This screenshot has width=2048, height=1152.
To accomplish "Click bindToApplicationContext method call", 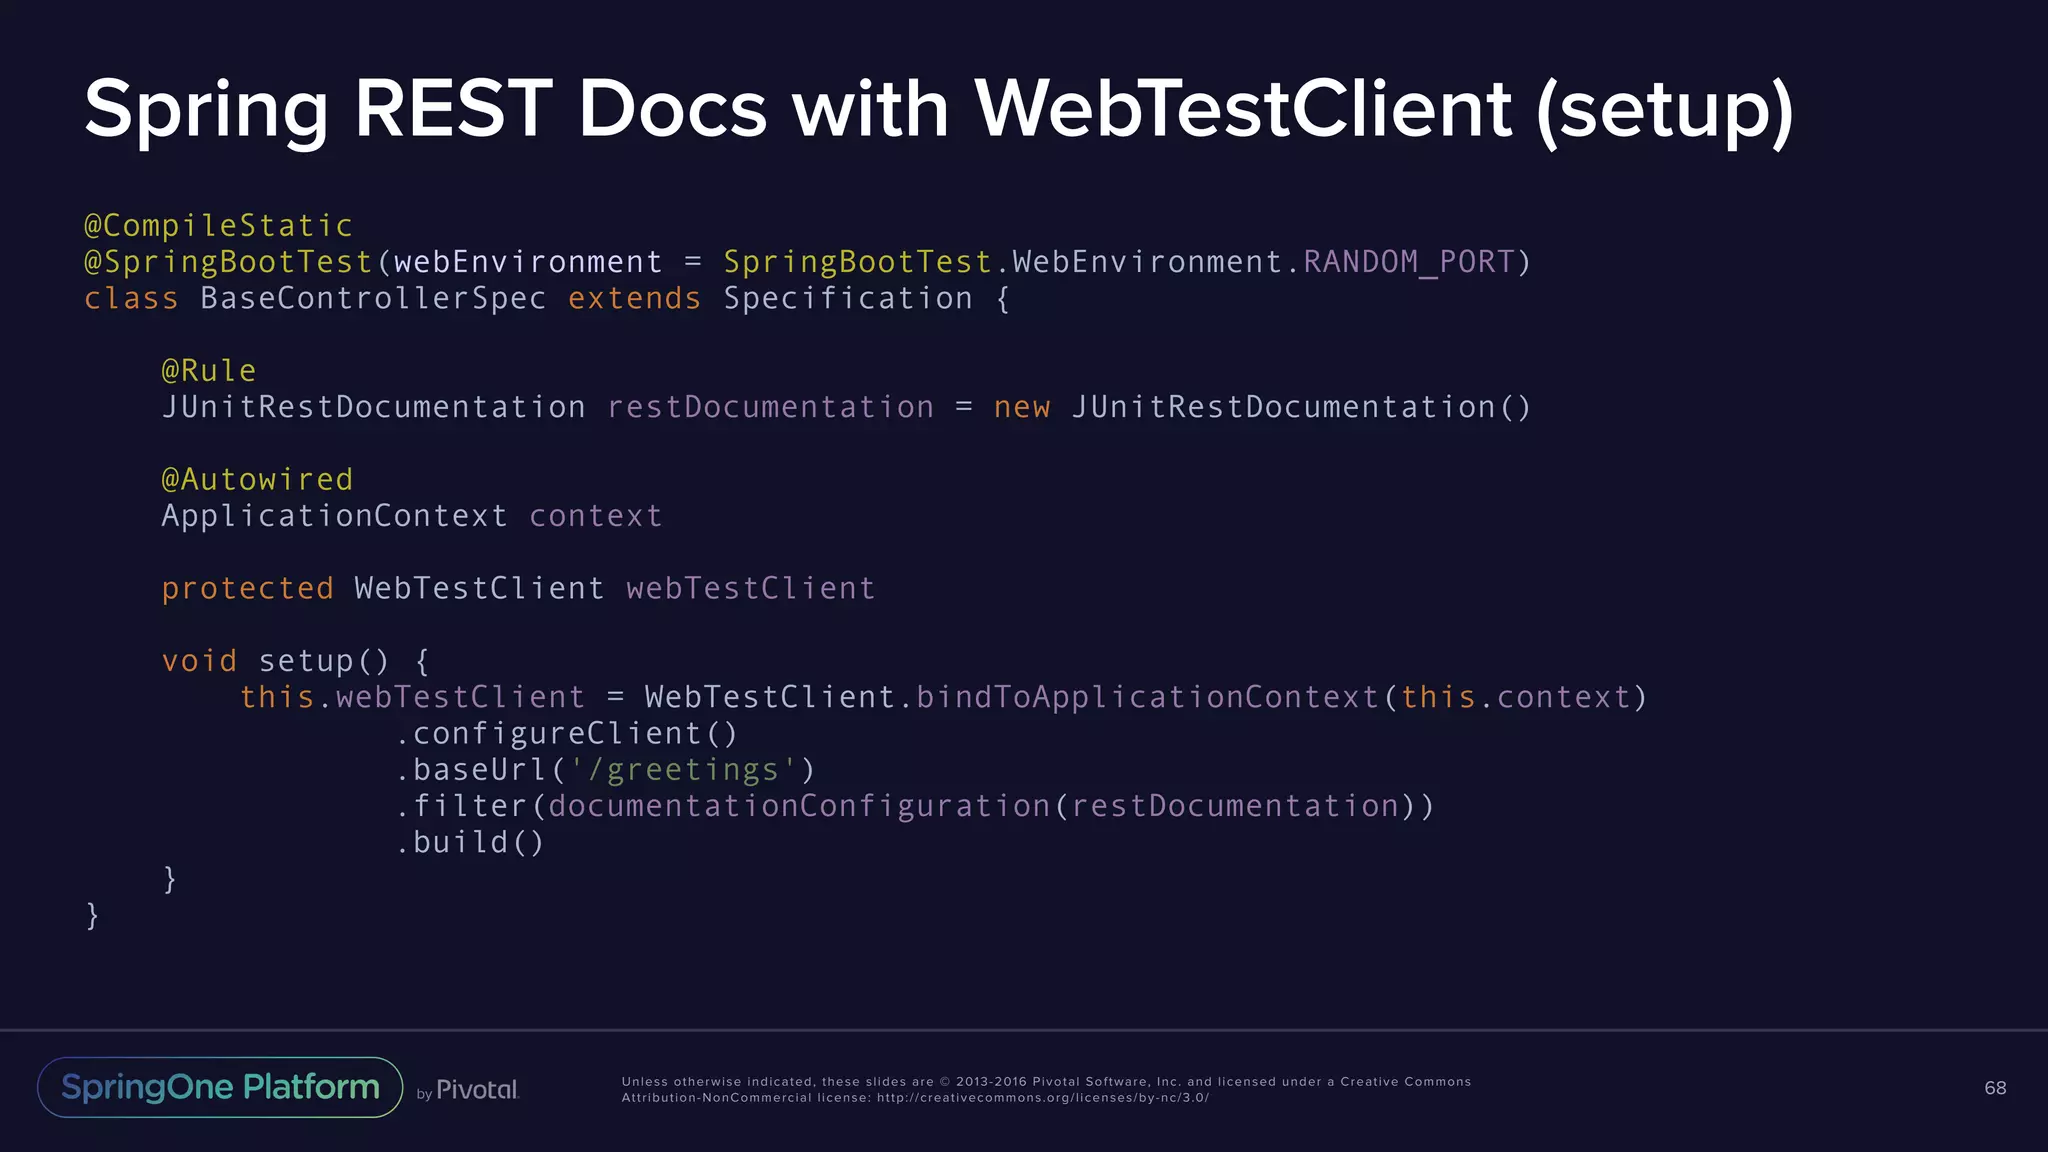I will [1147, 697].
